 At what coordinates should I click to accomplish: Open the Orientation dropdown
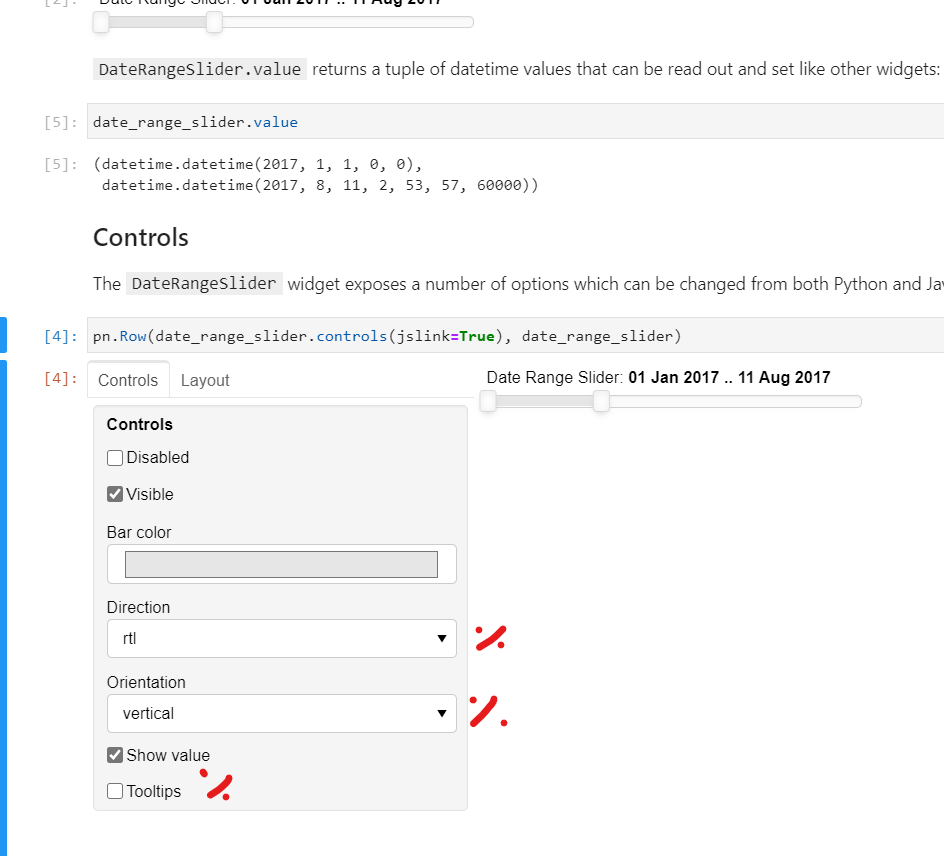point(281,713)
